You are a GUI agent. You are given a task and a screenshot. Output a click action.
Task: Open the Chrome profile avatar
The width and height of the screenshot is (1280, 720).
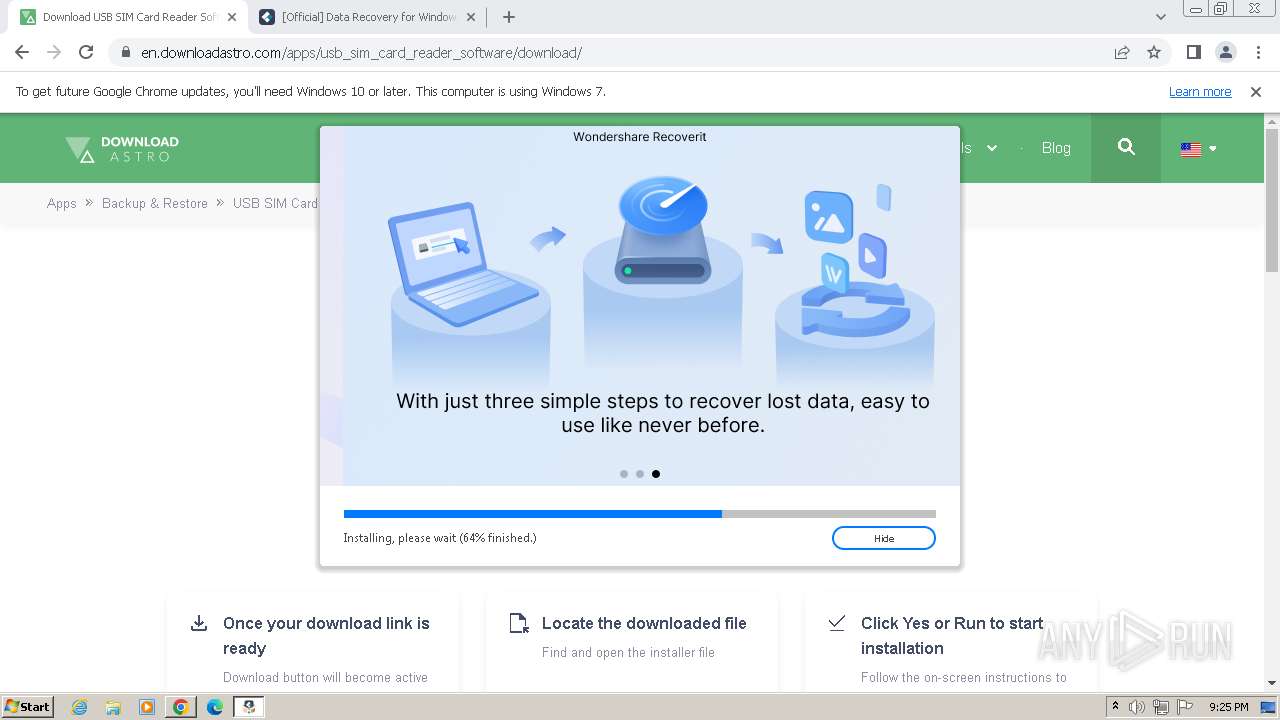click(x=1225, y=52)
